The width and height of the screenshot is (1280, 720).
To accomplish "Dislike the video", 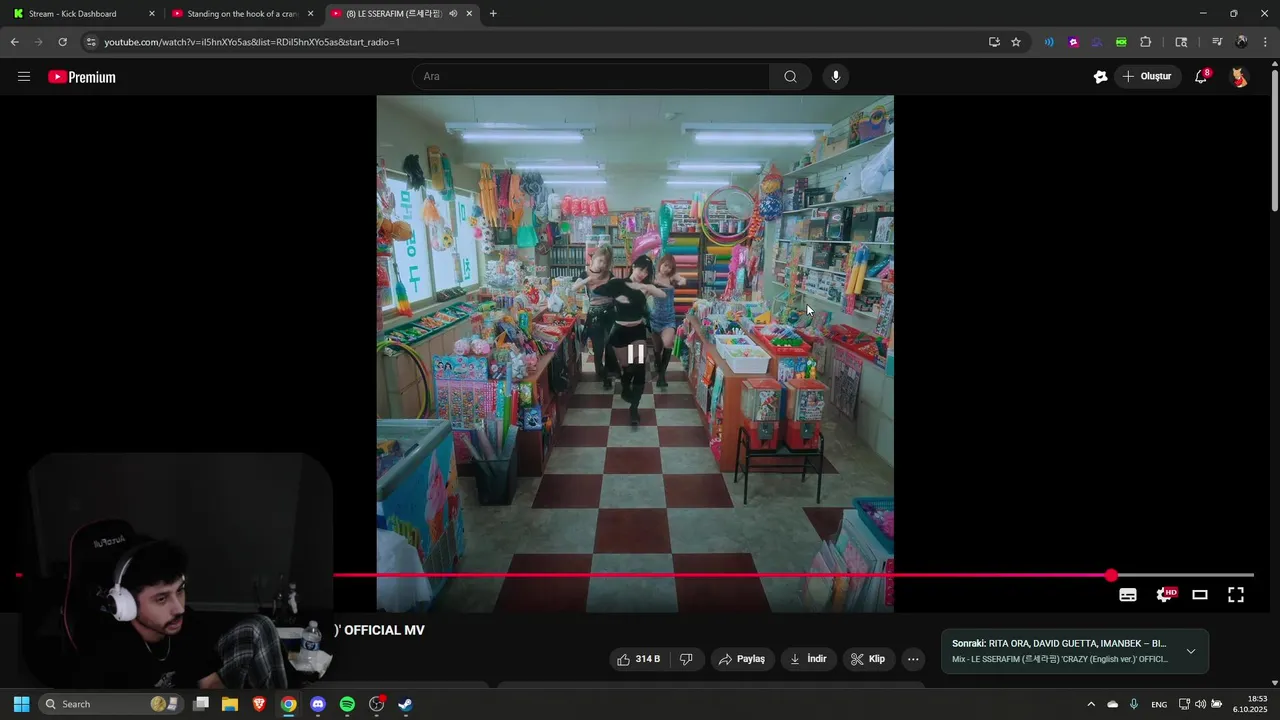I will tap(686, 659).
